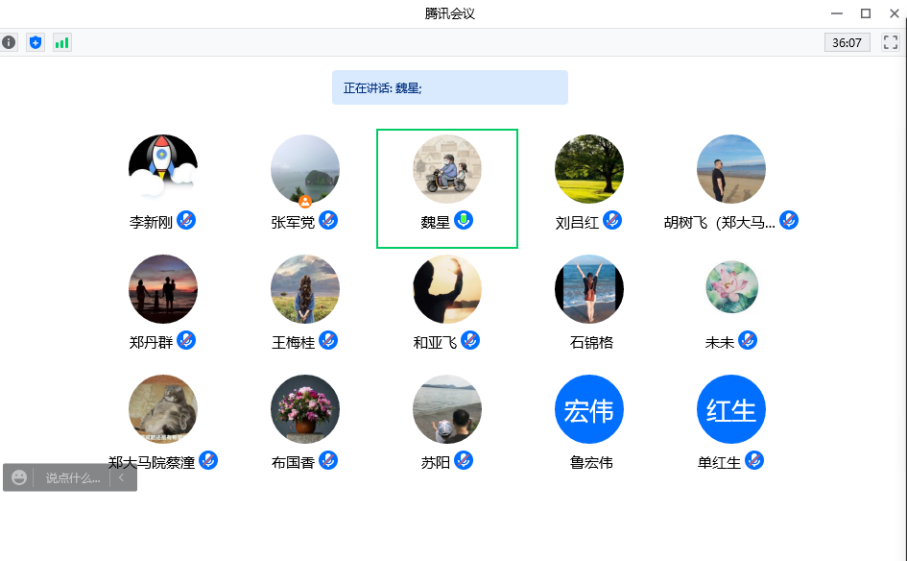Type a message in 说点什么 field
907x561 pixels.
[x=72, y=478]
